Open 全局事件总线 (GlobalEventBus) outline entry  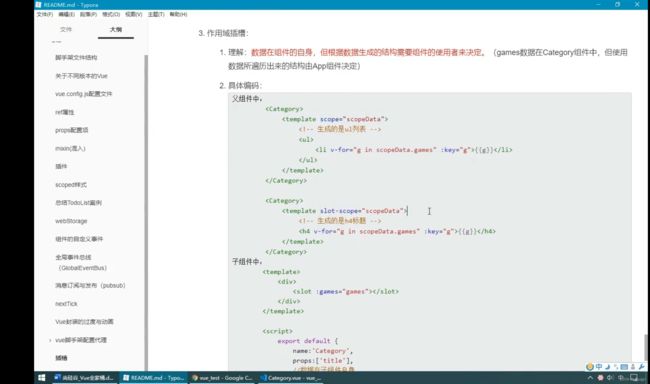[81, 262]
